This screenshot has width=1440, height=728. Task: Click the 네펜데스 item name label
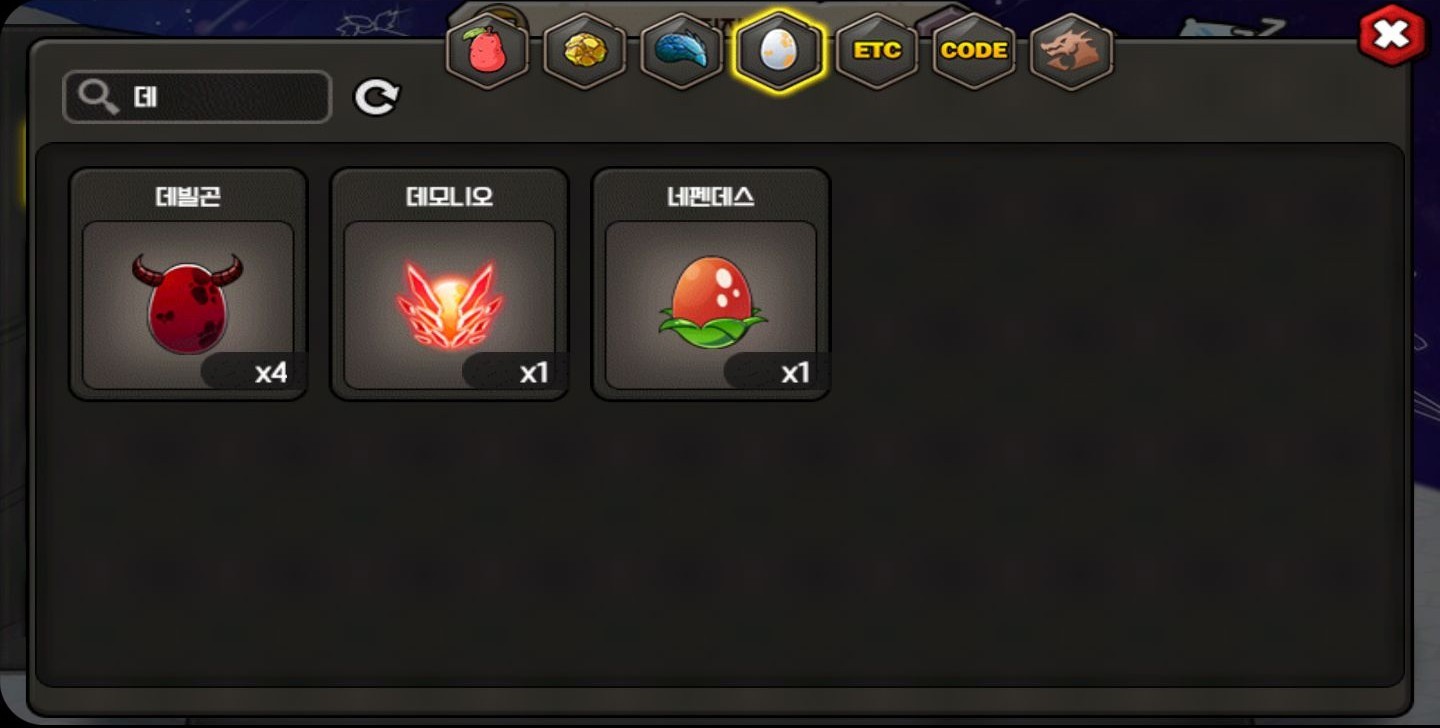click(x=711, y=196)
